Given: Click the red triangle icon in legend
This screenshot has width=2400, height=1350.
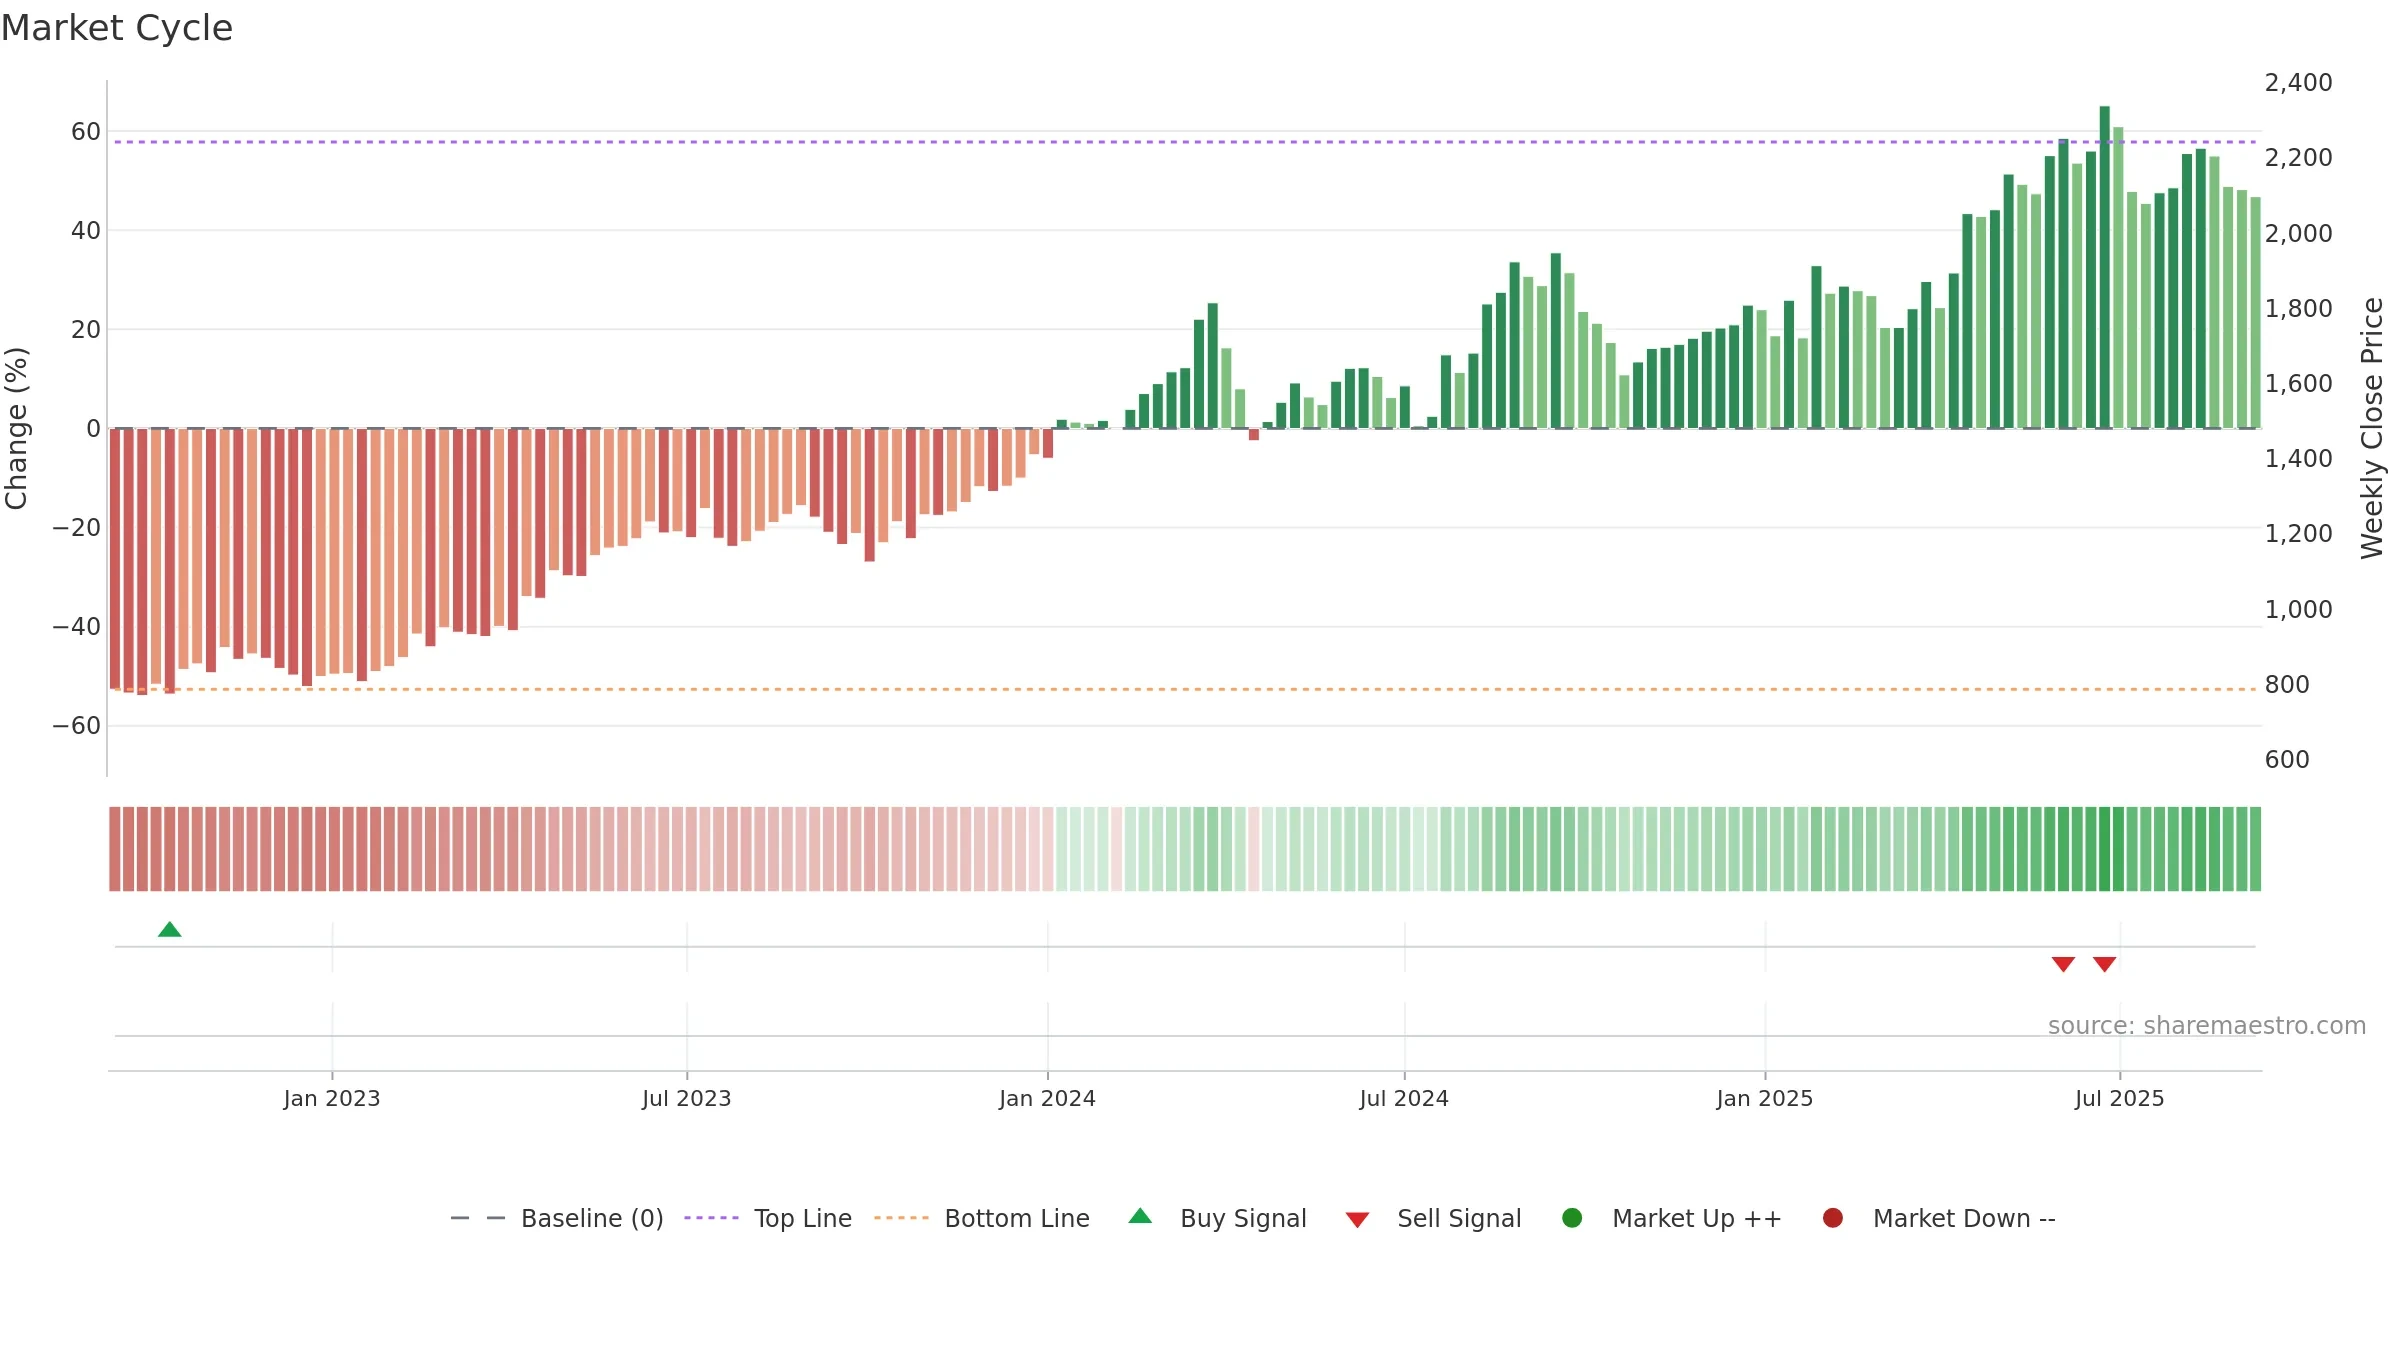Looking at the screenshot, I should pyautogui.click(x=1357, y=1220).
